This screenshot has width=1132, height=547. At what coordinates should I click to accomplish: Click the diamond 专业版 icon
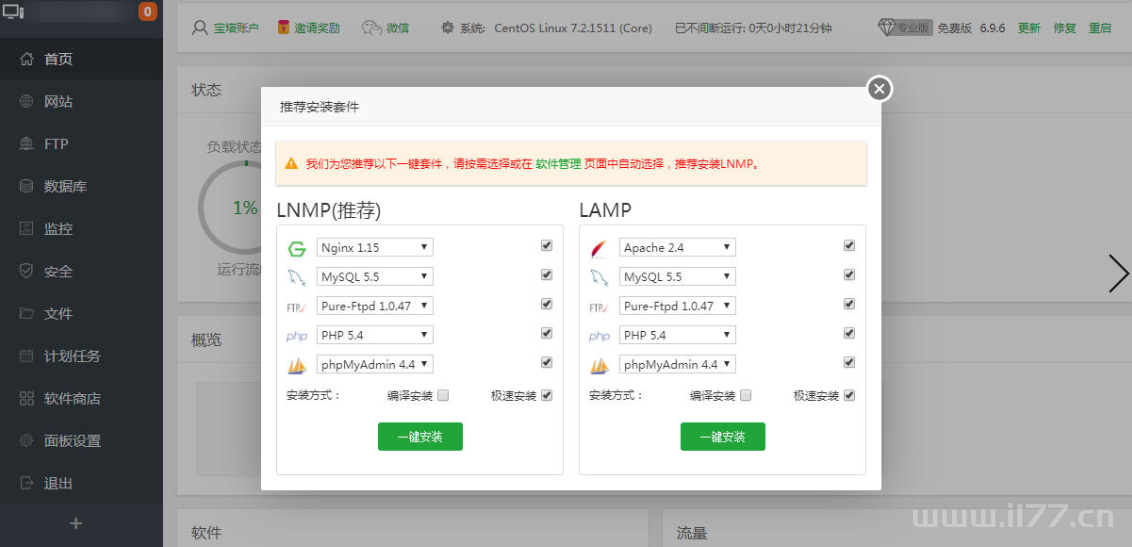pos(887,27)
